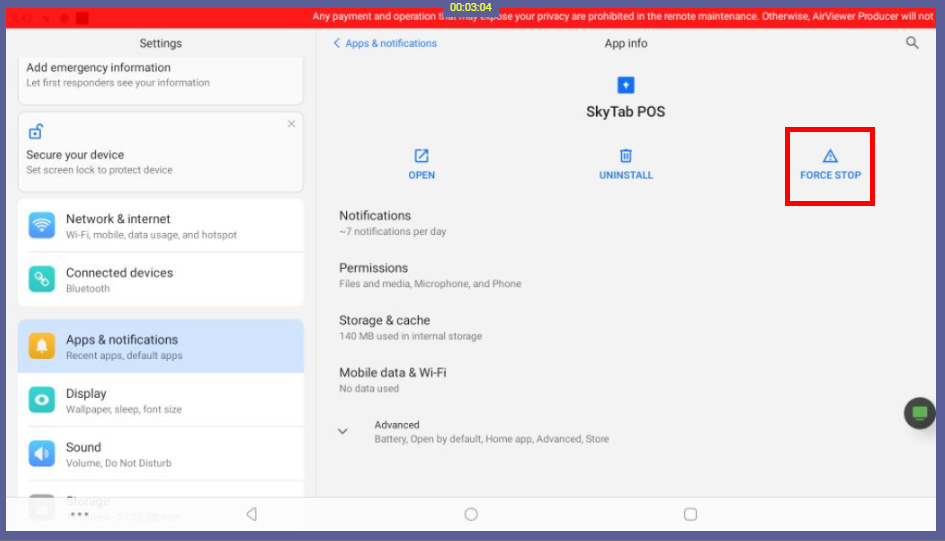Go back to Apps & notifications
Viewport: 945px width, 541px height.
click(385, 43)
